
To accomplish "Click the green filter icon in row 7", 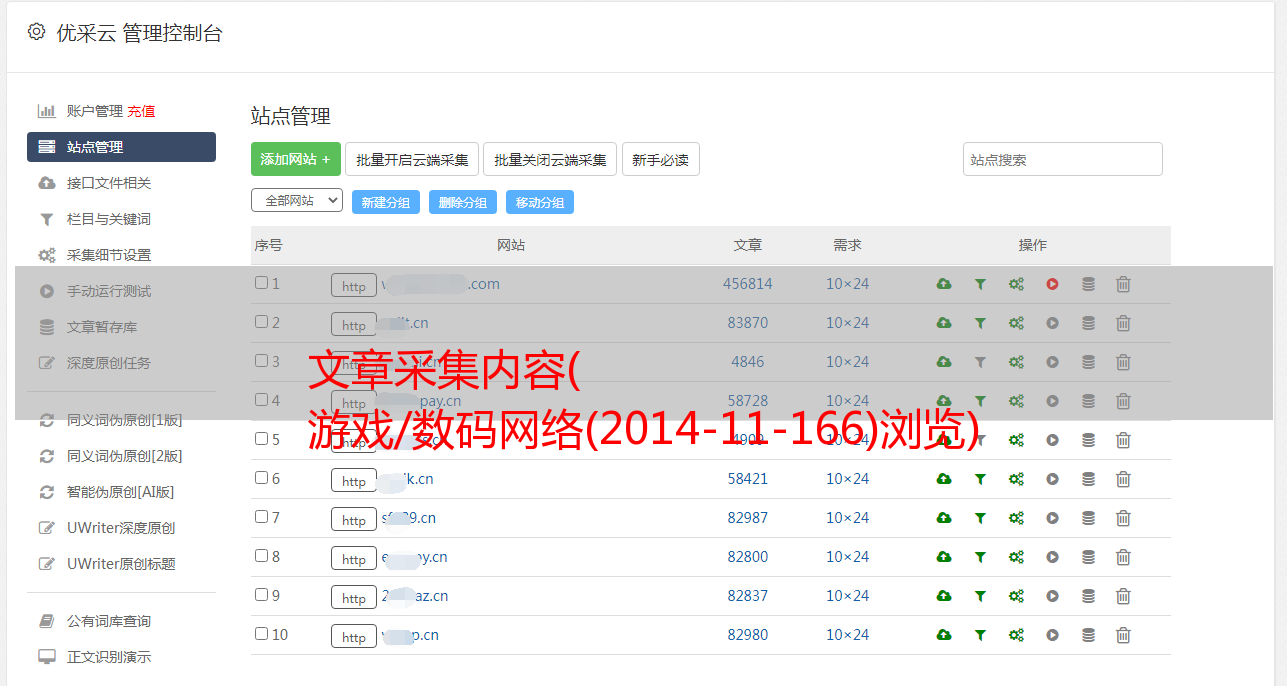I will tap(980, 518).
